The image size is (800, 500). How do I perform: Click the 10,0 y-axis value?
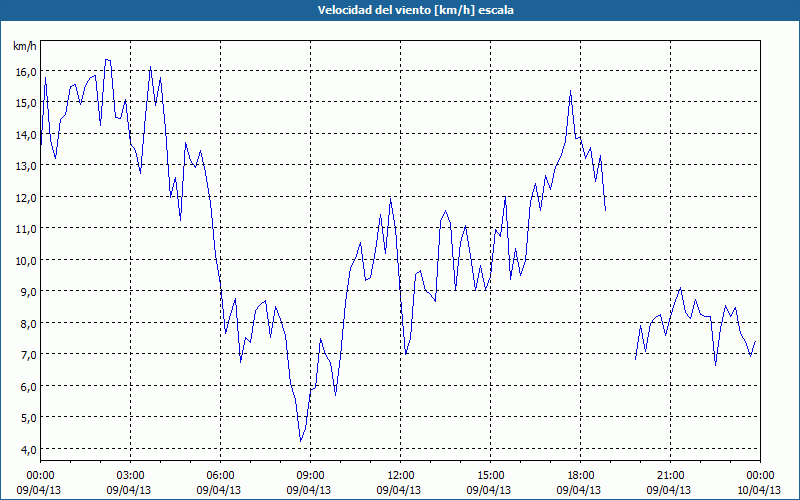tap(26, 261)
